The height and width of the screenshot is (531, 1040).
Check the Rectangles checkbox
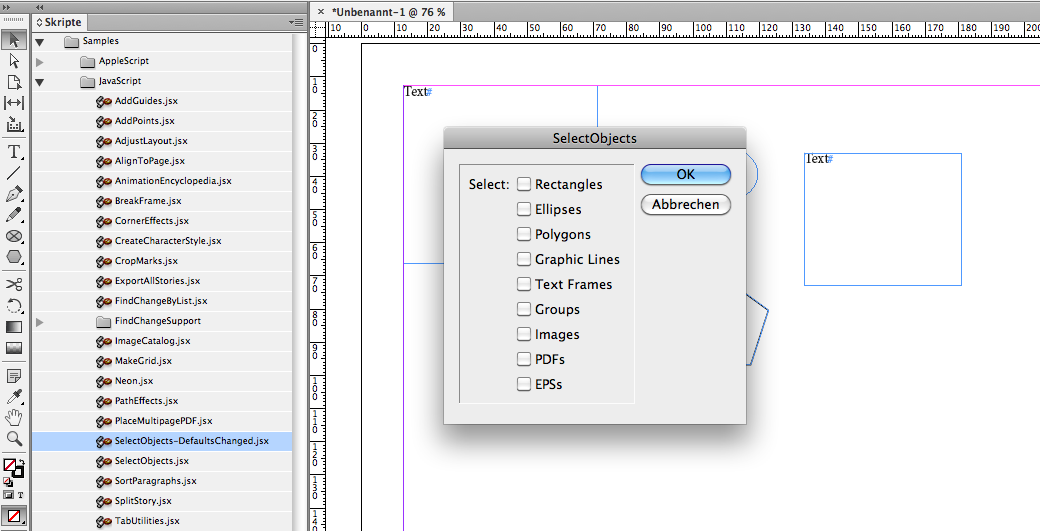pos(524,184)
